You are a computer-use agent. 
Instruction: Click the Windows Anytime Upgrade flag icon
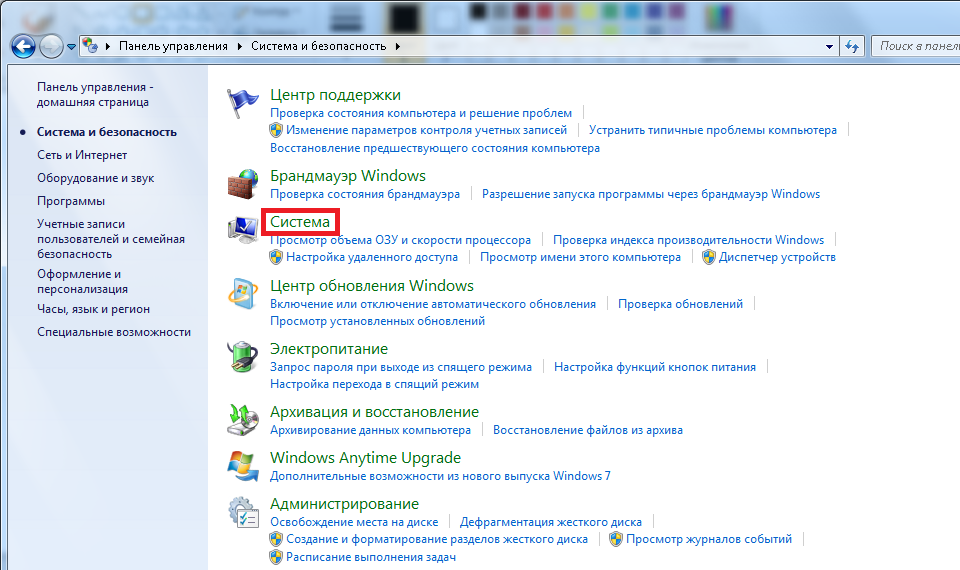tap(242, 466)
